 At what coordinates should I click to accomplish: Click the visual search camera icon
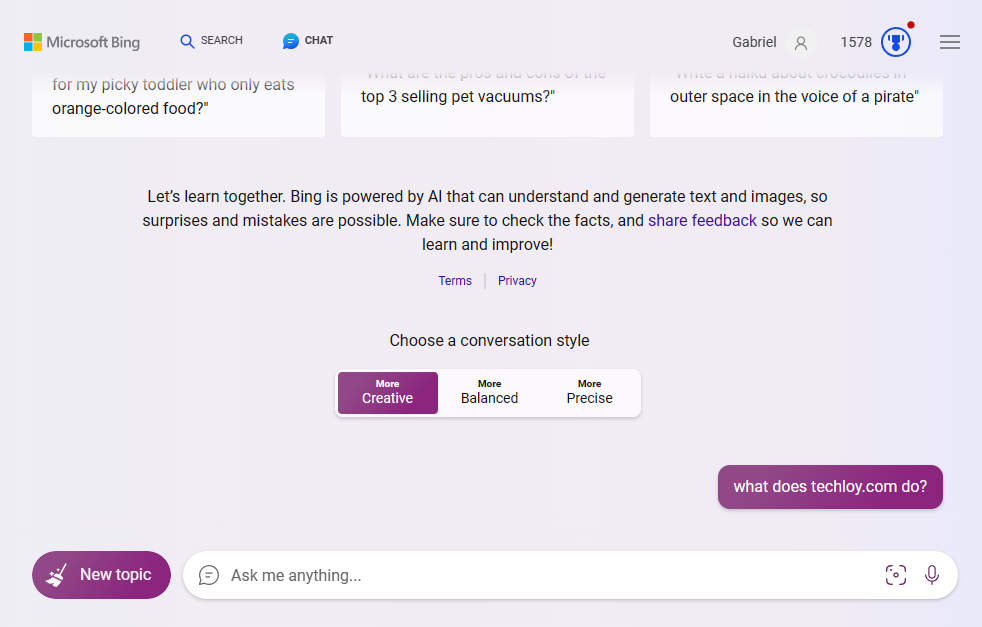click(895, 575)
